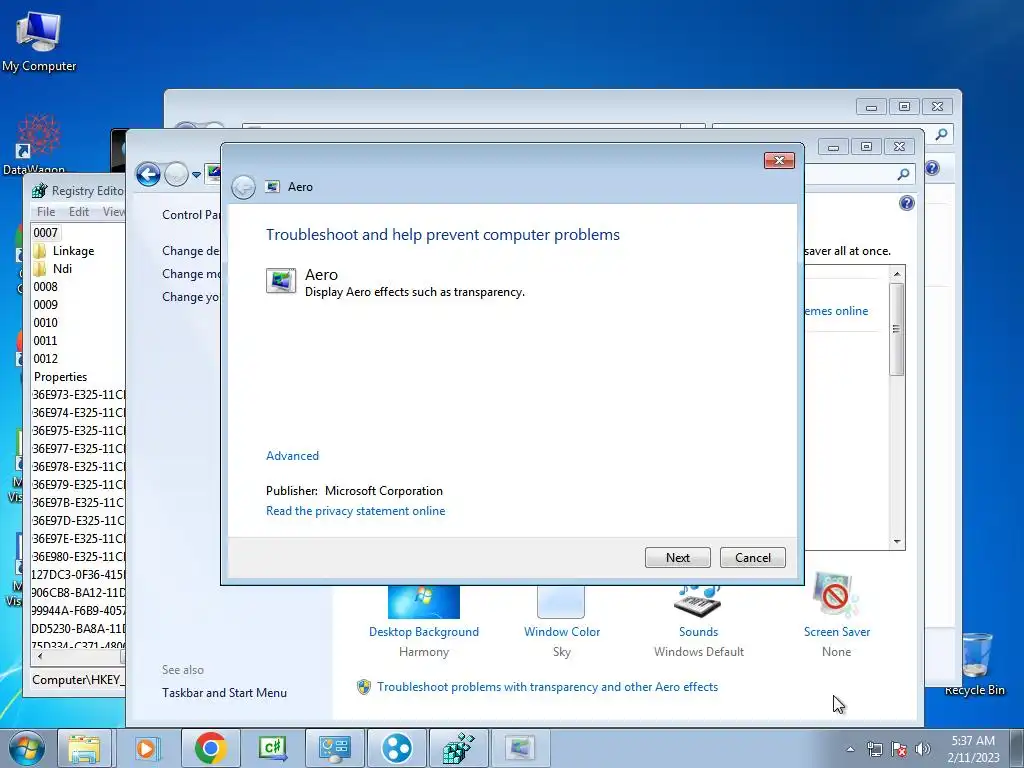
Task: Click the Sounds link text
Action: pyautogui.click(x=698, y=632)
